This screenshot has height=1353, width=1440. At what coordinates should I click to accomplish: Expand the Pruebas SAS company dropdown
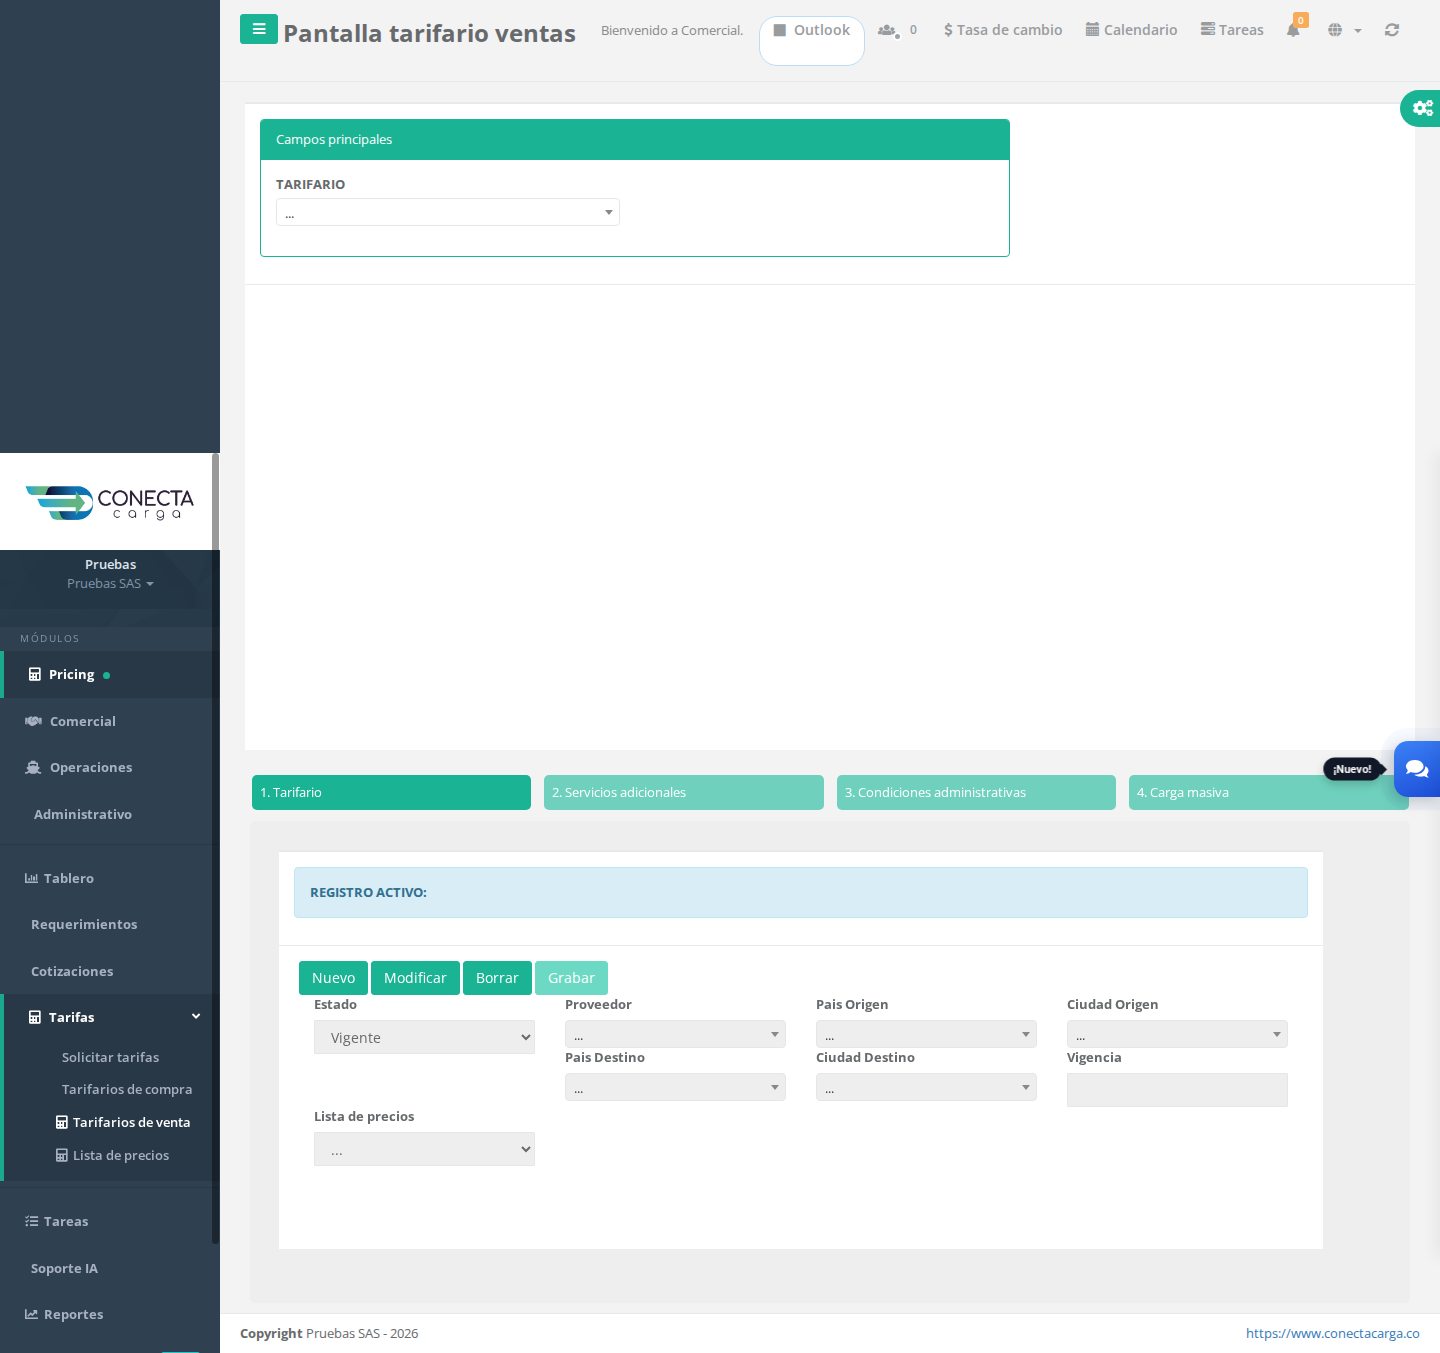pyautogui.click(x=110, y=584)
